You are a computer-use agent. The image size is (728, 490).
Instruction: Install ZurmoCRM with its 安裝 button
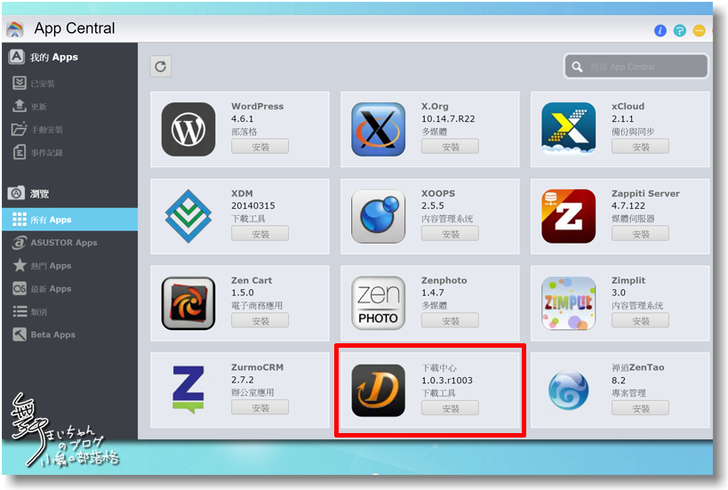tap(260, 408)
